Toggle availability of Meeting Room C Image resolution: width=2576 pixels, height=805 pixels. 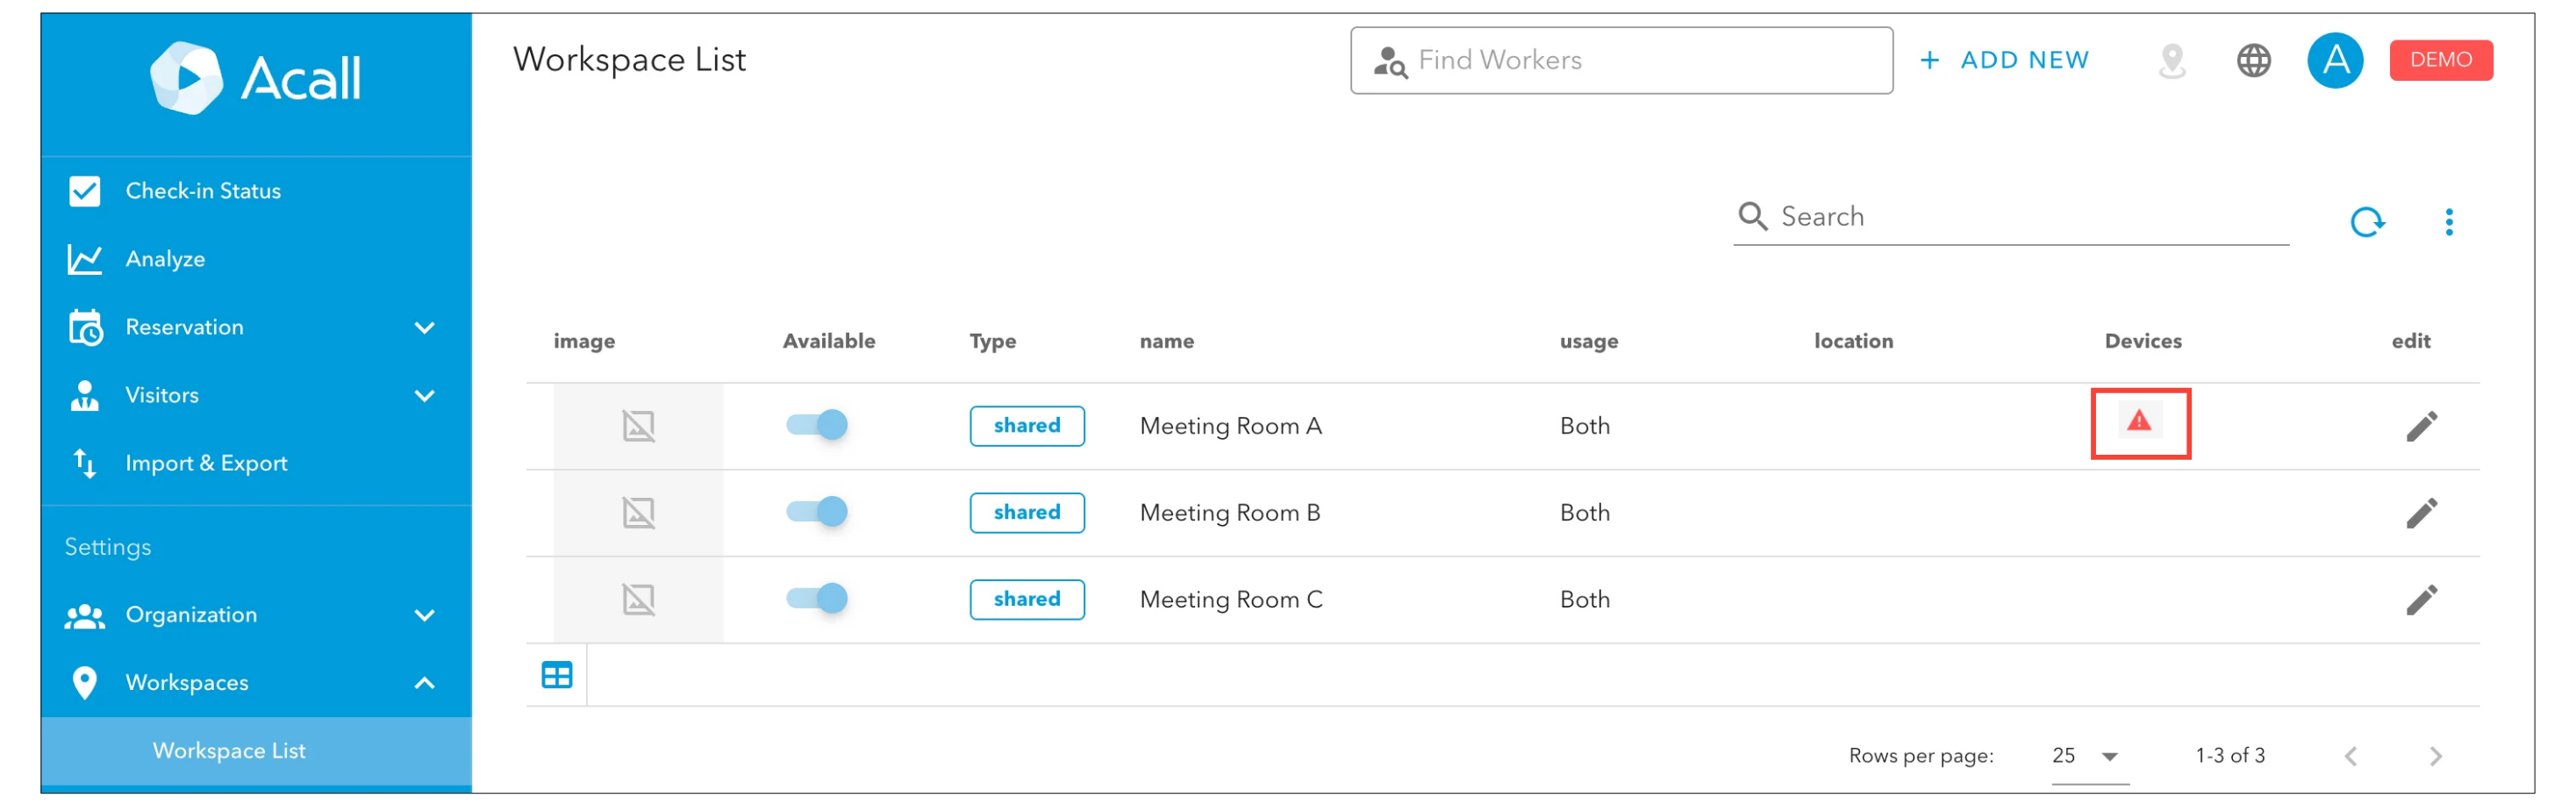tap(817, 599)
